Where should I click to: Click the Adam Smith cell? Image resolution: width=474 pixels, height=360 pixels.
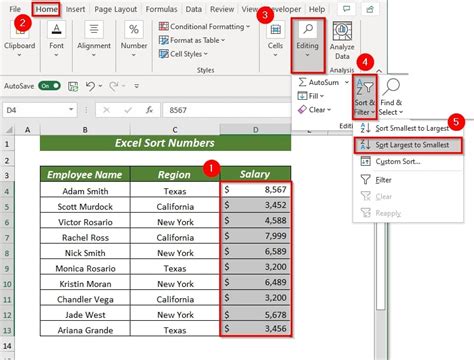(x=85, y=191)
